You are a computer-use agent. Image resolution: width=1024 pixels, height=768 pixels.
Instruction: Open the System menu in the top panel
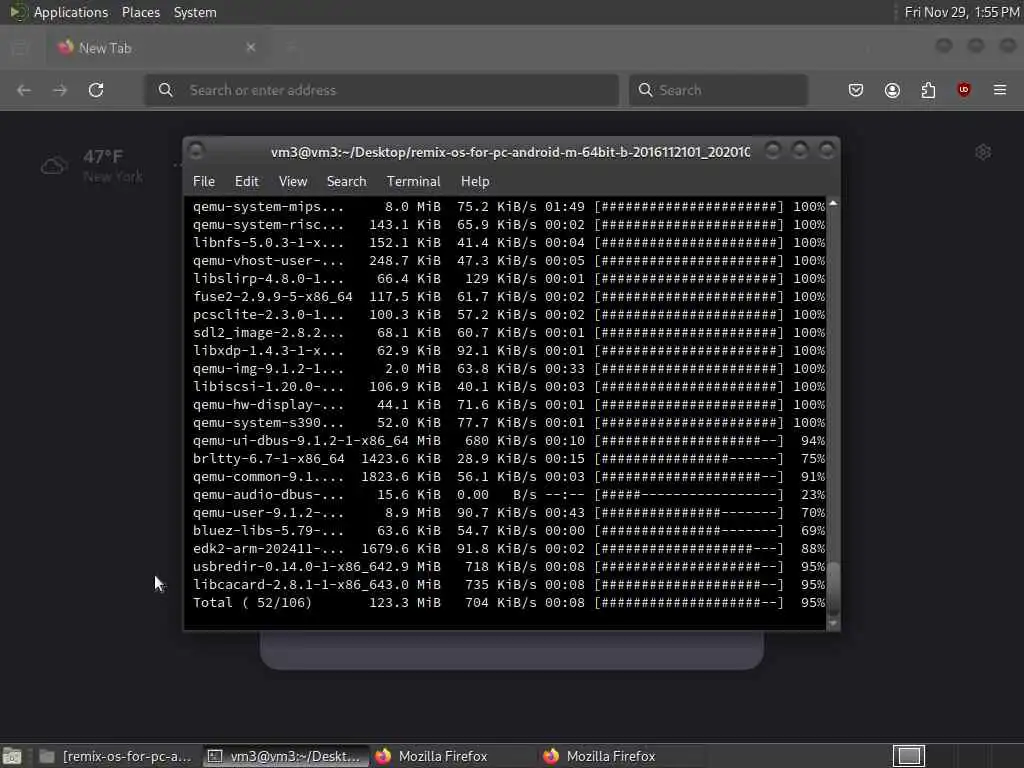tap(195, 12)
